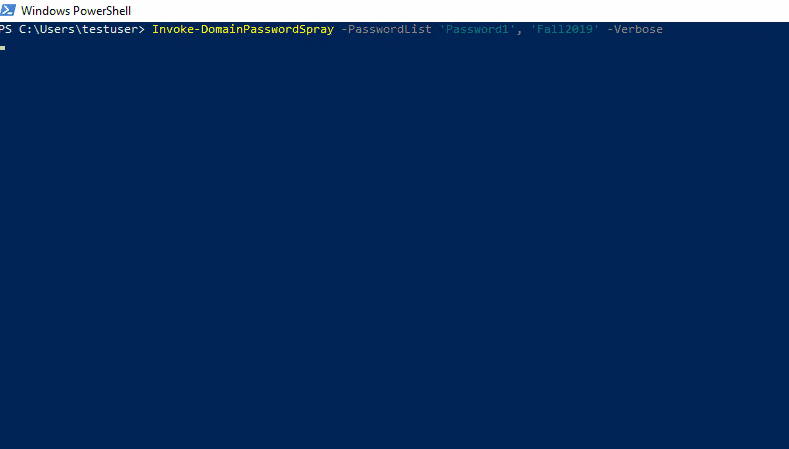Click the -PasswordList parameter
This screenshot has width=789, height=449.
(x=386, y=29)
